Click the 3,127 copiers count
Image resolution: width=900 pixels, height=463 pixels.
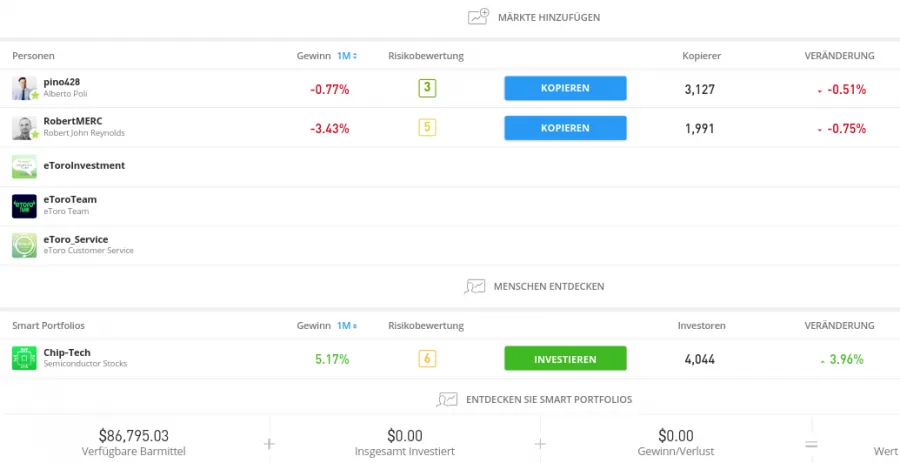tap(700, 90)
